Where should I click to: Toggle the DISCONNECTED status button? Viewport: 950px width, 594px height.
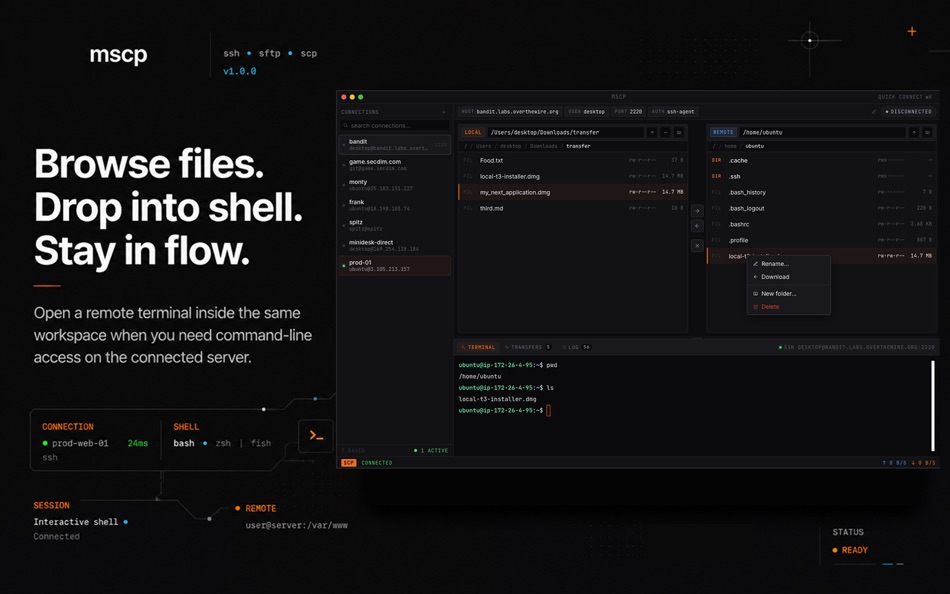click(908, 112)
